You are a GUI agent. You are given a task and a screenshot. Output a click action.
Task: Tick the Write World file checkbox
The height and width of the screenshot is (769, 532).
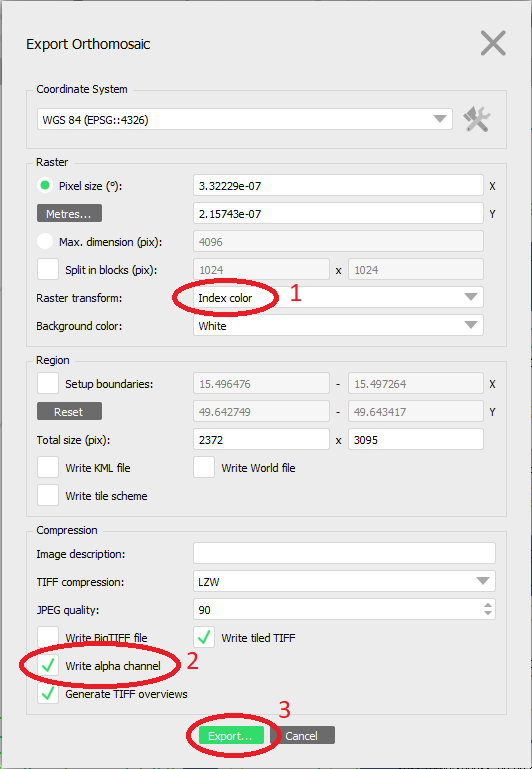[x=203, y=467]
